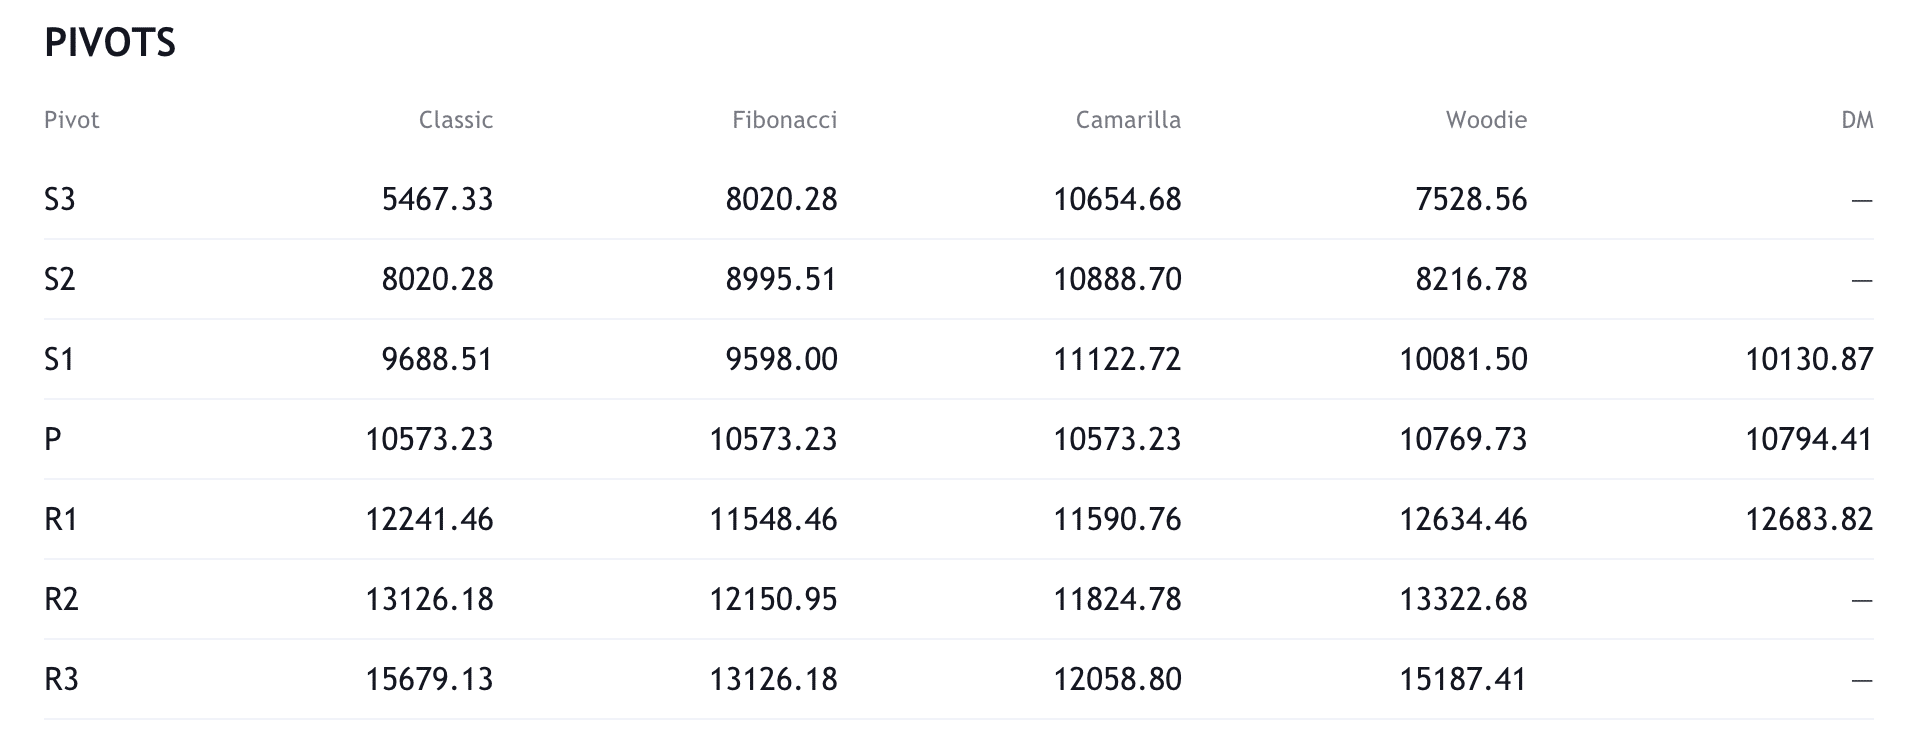Click the Classic column header
This screenshot has height=752, width=1924.
[456, 120]
